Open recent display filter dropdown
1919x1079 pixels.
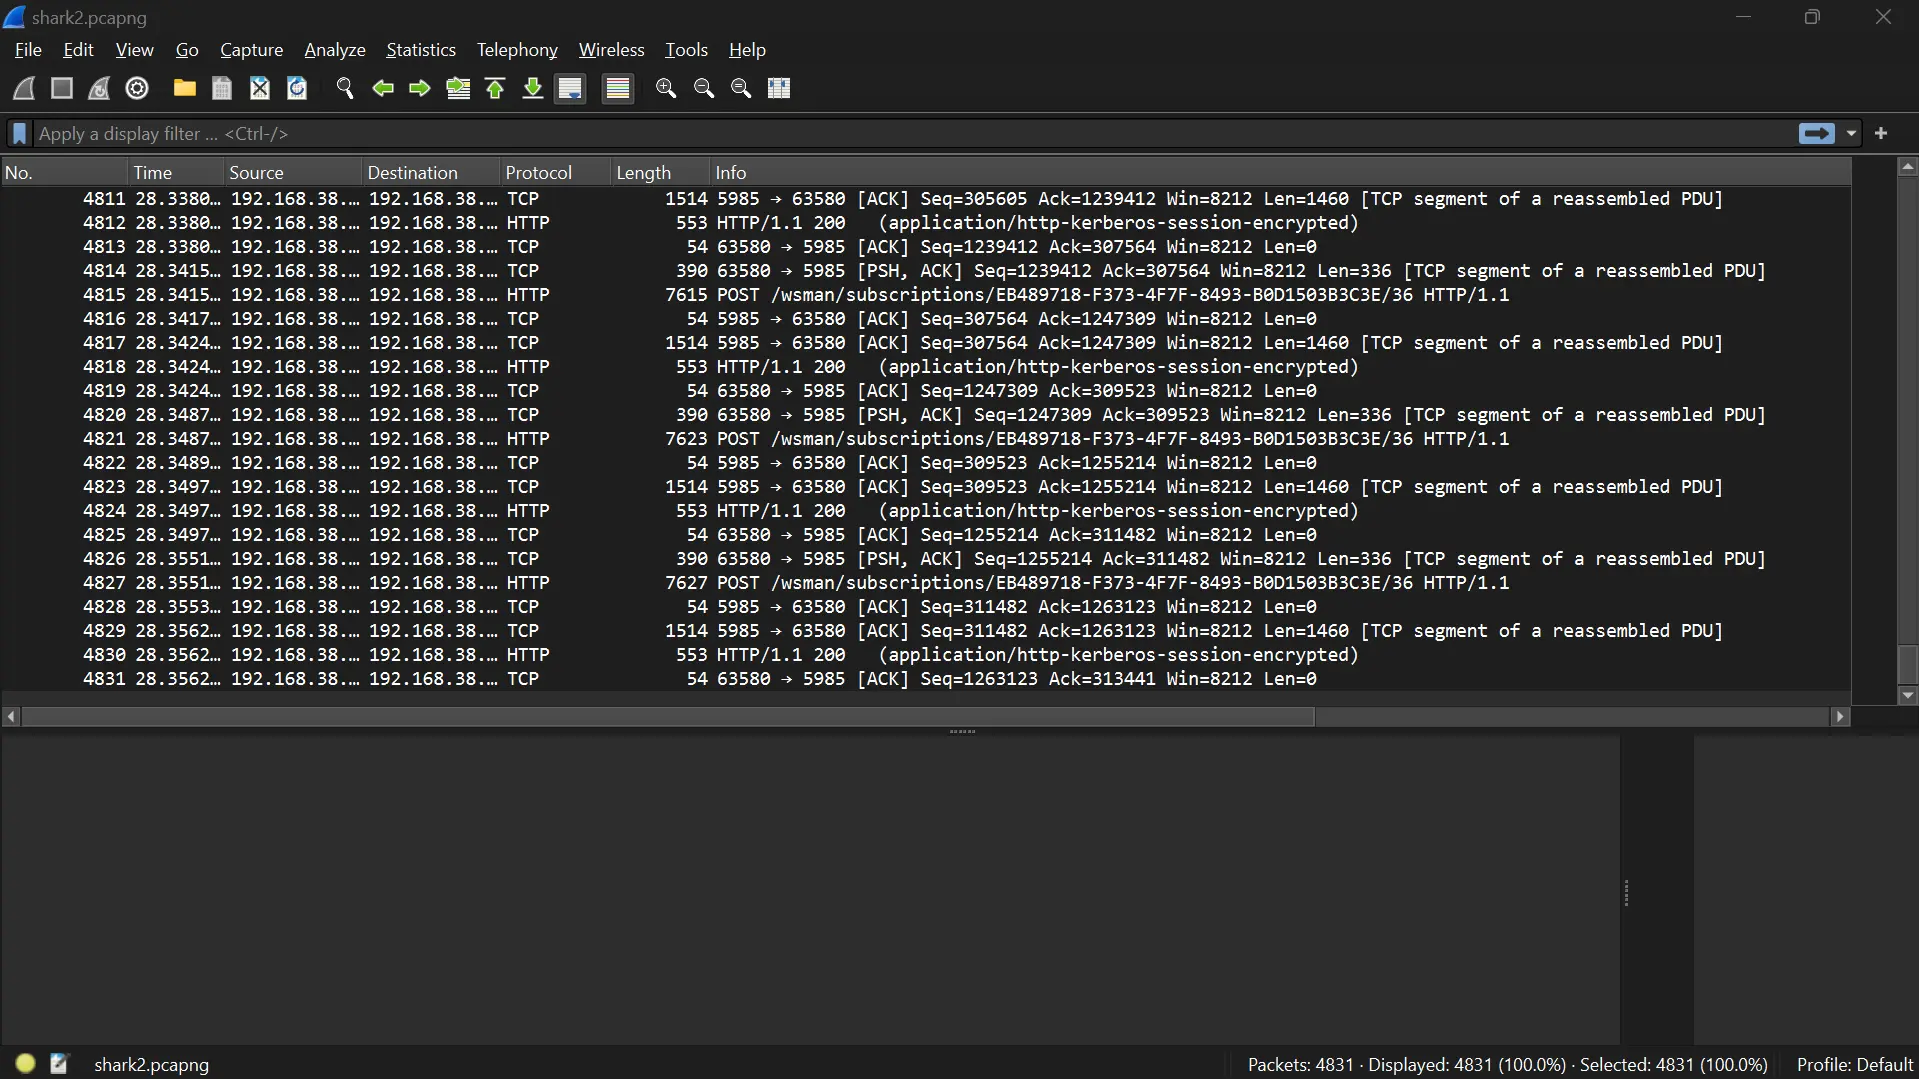click(x=1851, y=133)
